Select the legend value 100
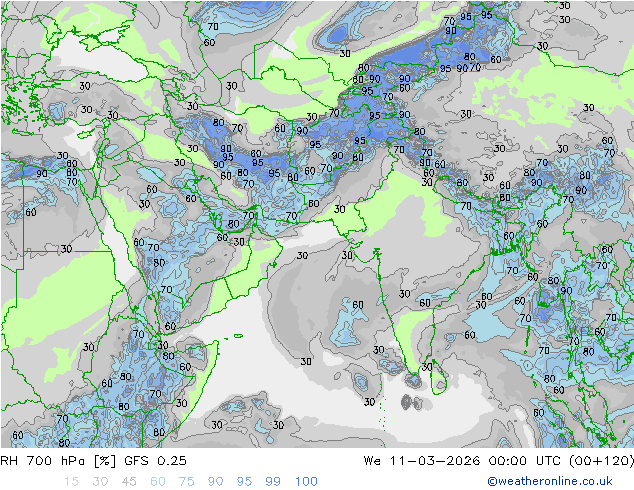 click(306, 482)
